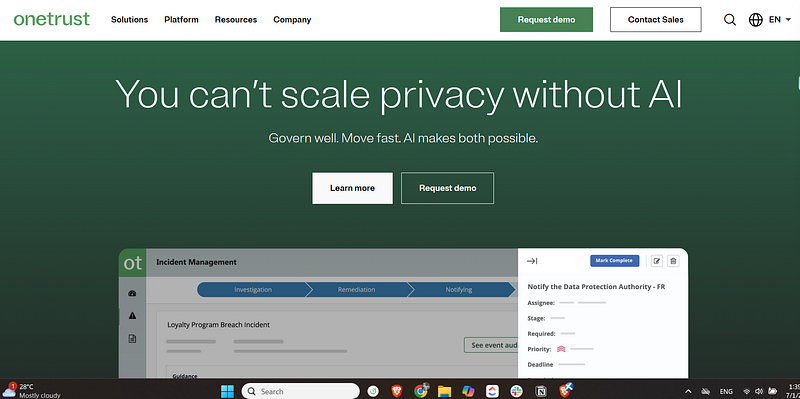Open Copilot from the taskbar
Viewport: 800px width, 399px height.
tap(468, 391)
